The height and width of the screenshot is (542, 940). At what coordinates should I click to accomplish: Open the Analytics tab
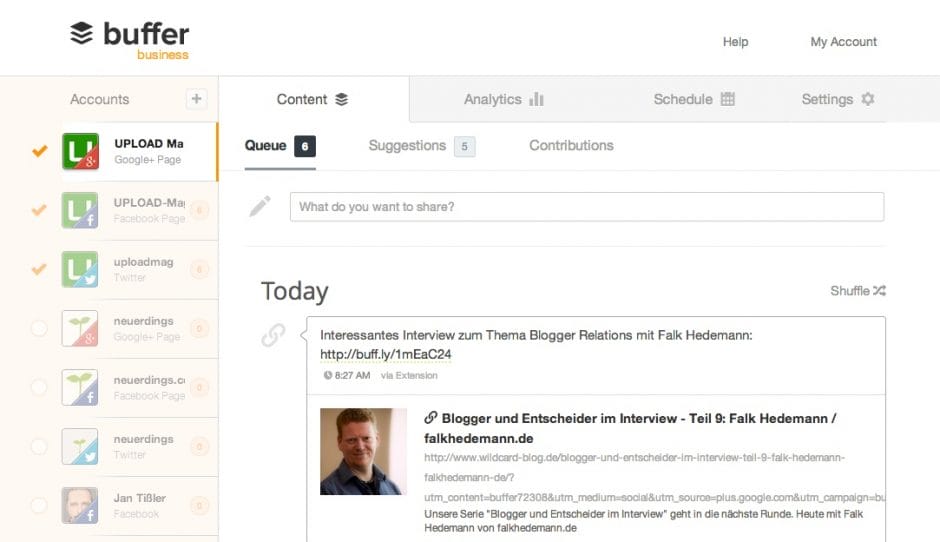(503, 99)
